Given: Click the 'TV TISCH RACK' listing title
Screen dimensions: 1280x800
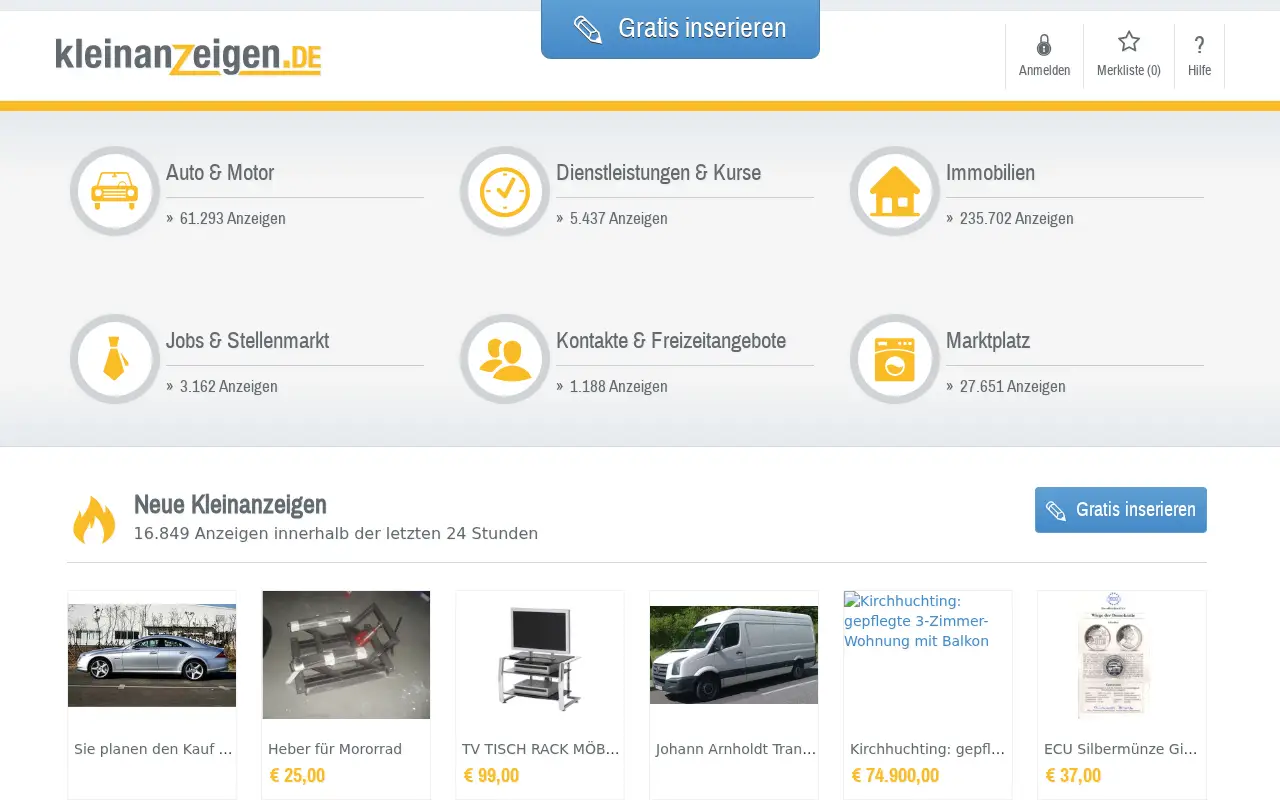Looking at the screenshot, I should (x=541, y=749).
